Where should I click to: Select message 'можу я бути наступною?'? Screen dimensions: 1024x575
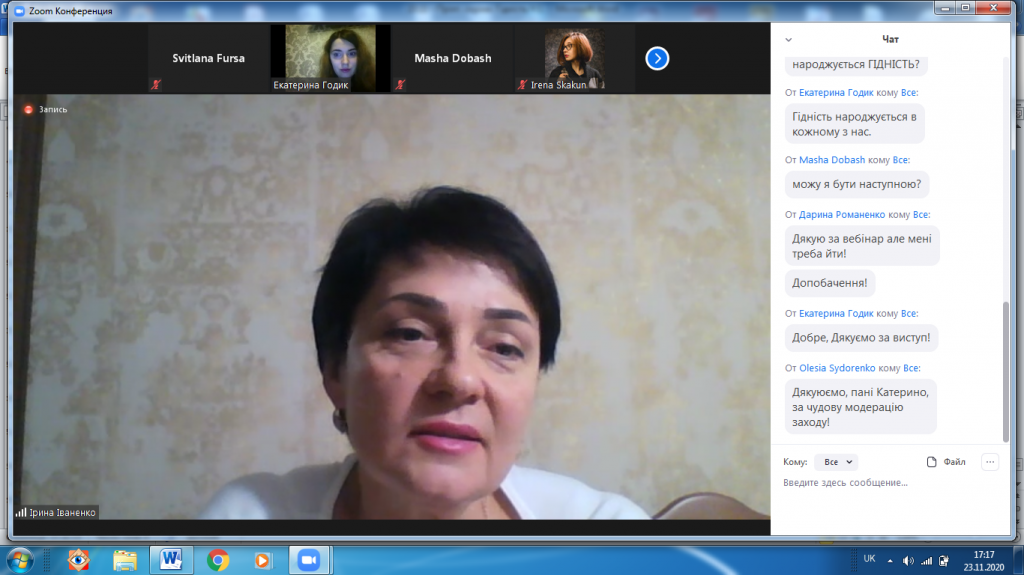[x=857, y=184]
